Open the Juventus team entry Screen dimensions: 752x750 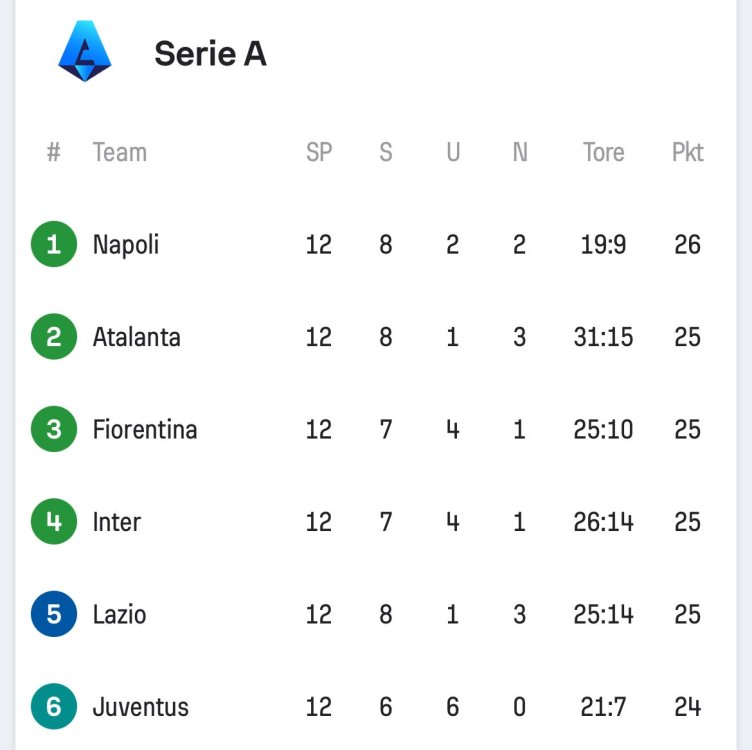[141, 707]
